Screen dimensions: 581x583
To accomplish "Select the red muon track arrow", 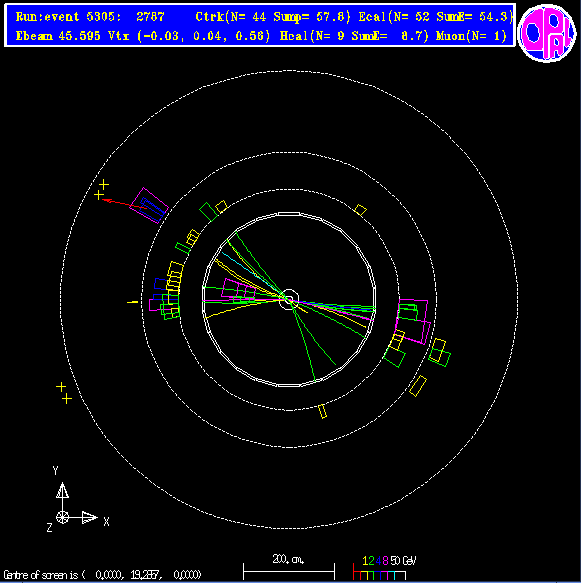I will 124,203.
